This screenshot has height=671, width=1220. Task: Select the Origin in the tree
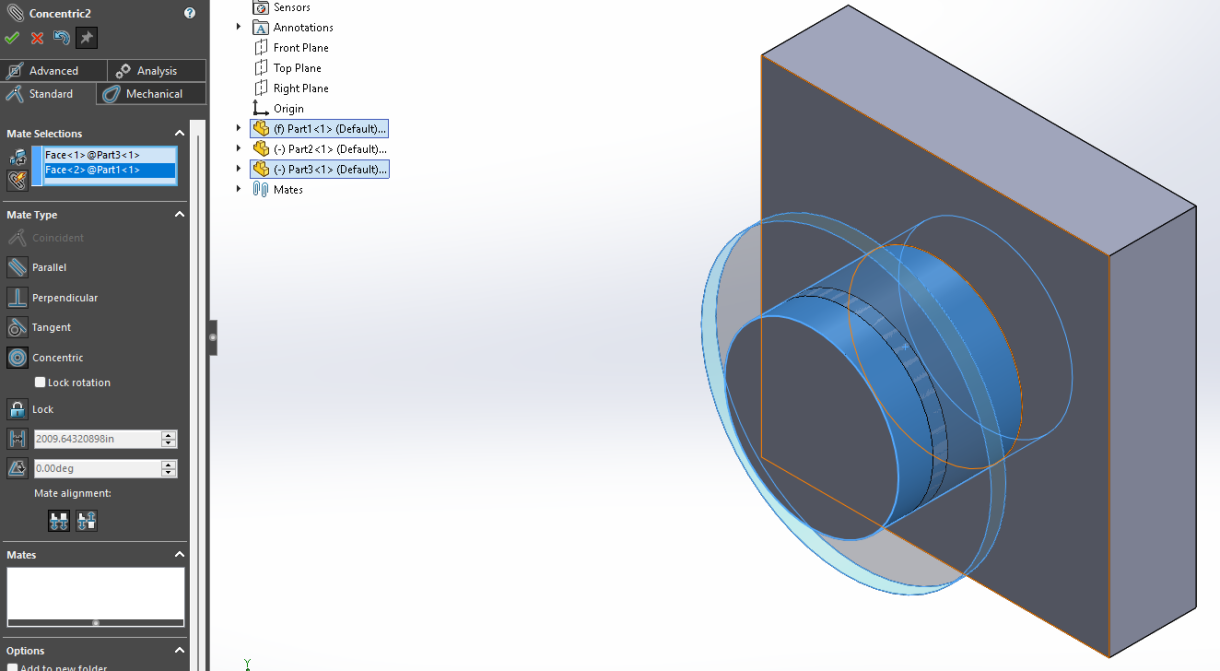click(x=278, y=108)
